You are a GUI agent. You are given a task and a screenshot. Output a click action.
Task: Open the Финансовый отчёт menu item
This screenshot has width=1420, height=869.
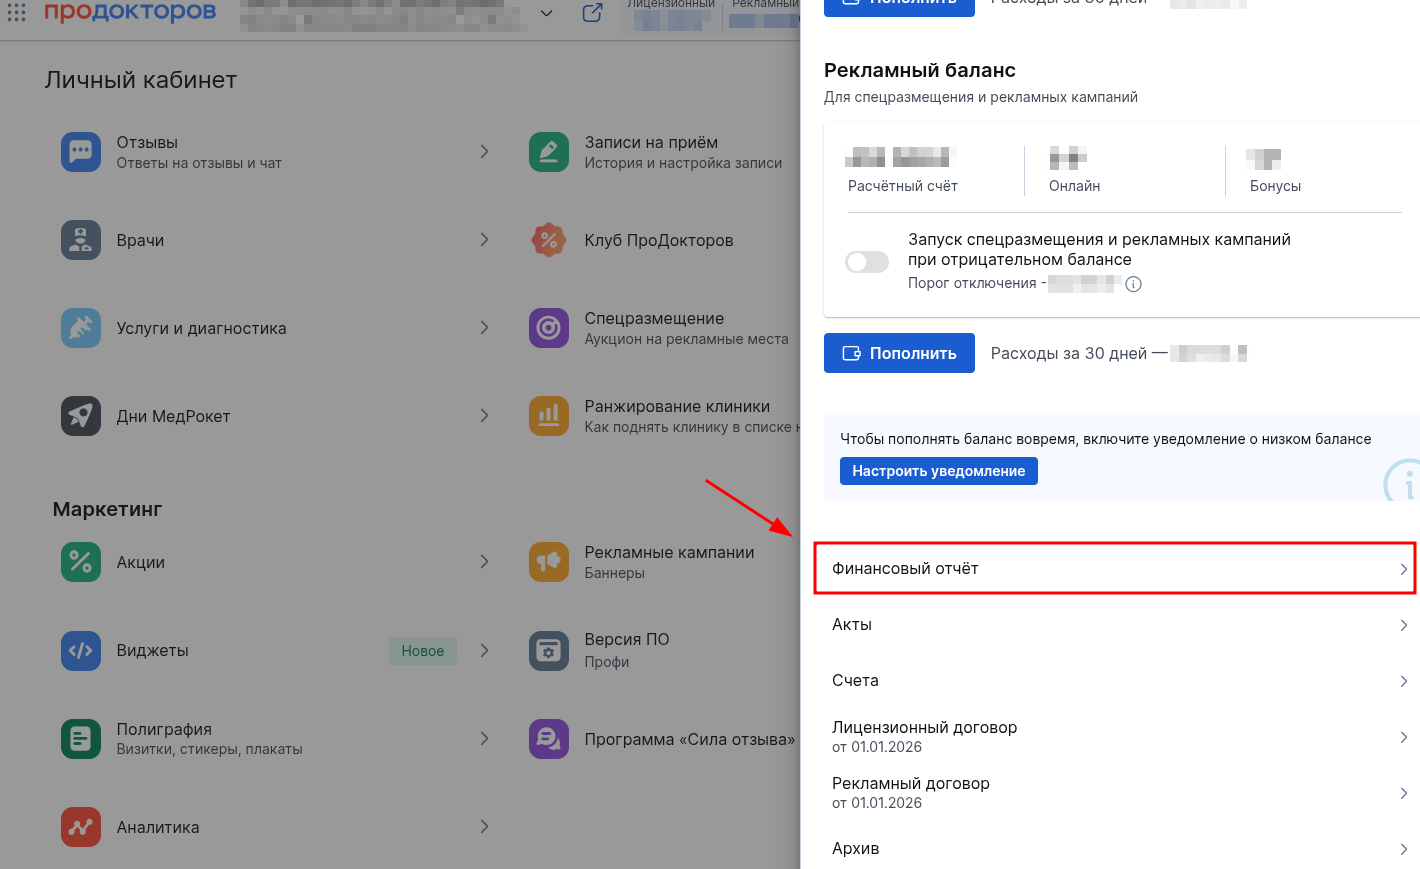click(1115, 569)
